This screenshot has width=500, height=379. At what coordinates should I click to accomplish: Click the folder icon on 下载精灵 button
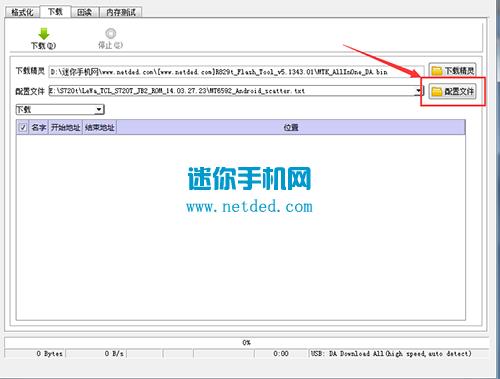coord(437,71)
